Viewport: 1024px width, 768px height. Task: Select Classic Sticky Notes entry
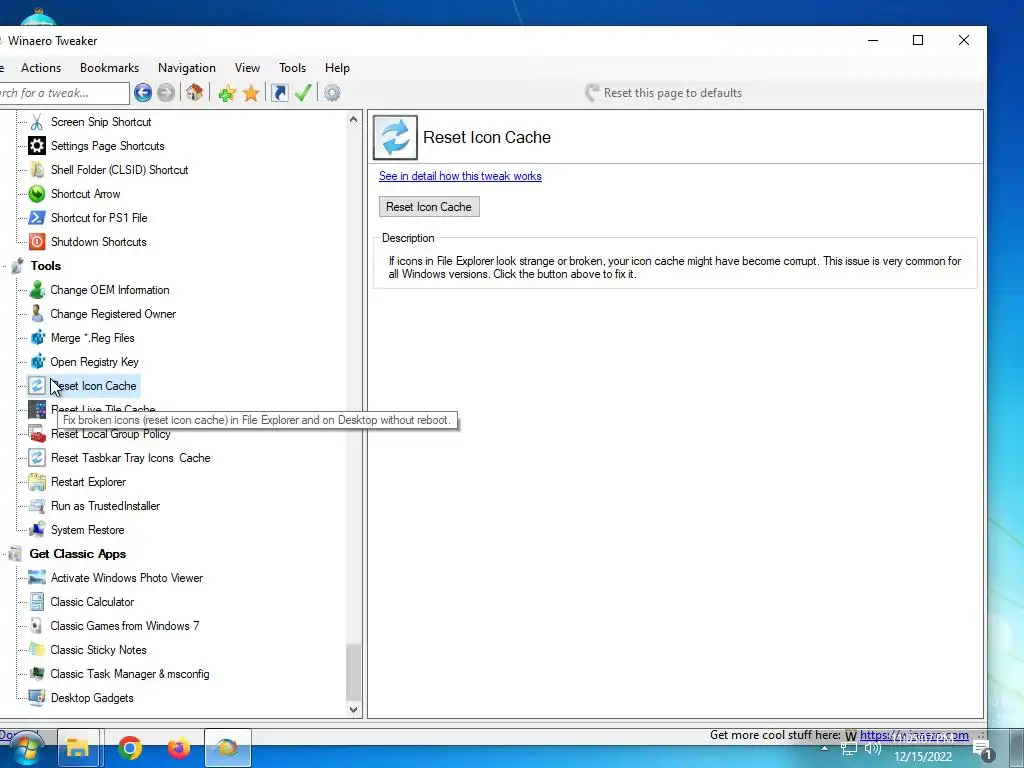coord(99,650)
